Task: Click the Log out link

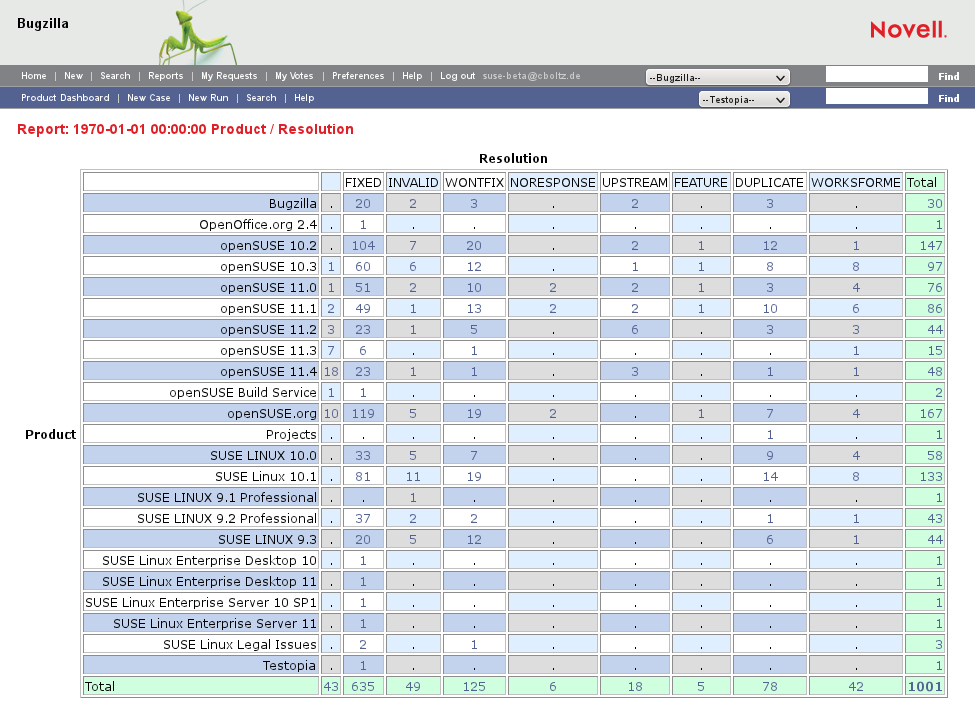Action: pos(458,76)
